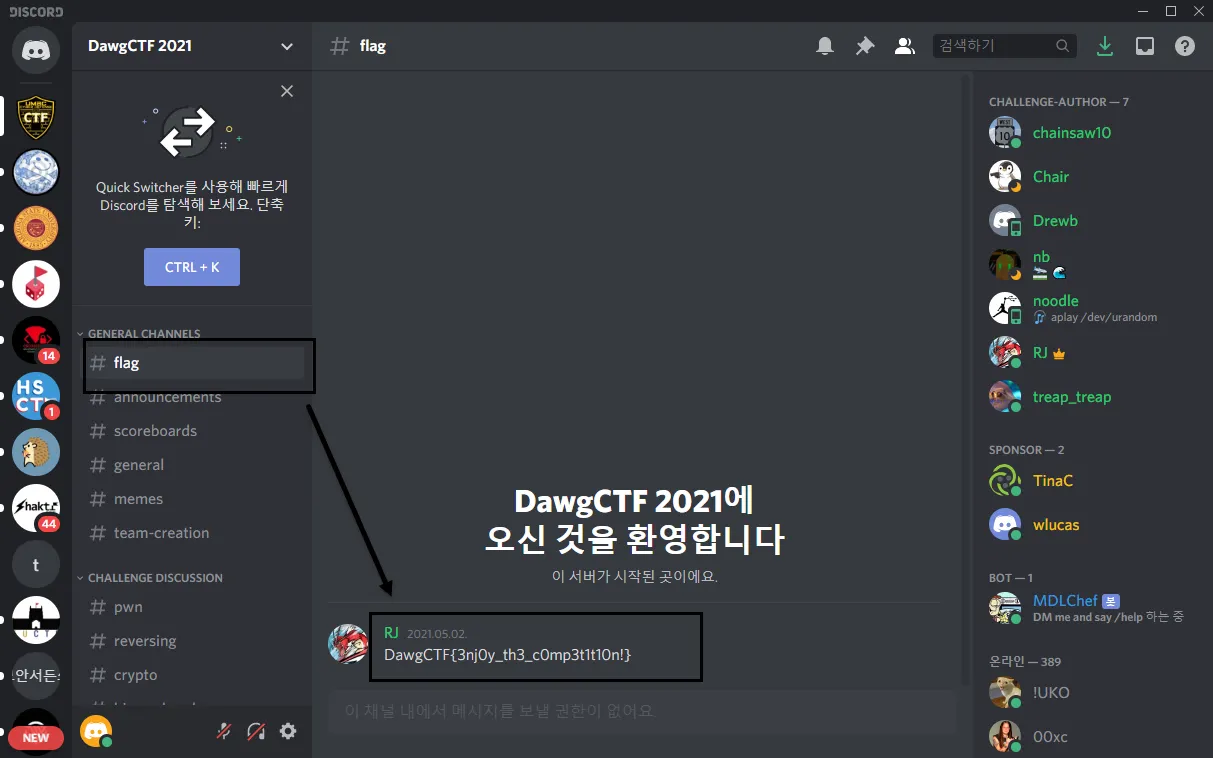This screenshot has width=1213, height=758.
Task: Open the hedgehog server icon
Action: coord(36,452)
